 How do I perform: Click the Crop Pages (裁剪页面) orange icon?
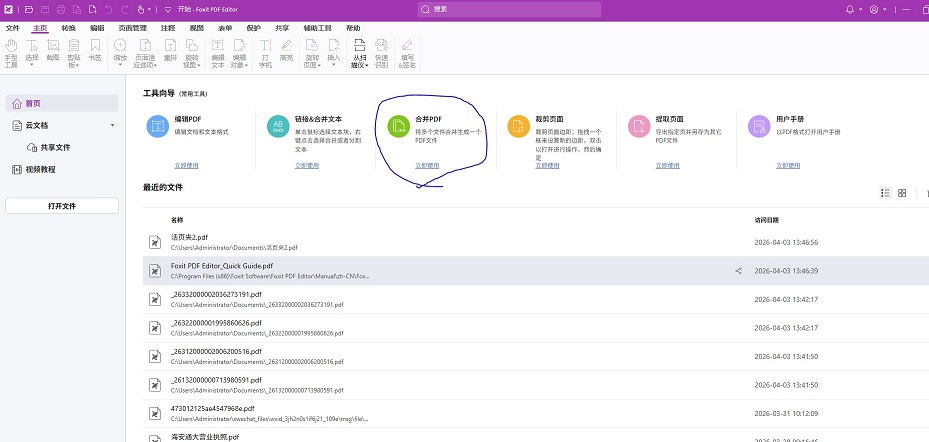pyautogui.click(x=518, y=126)
